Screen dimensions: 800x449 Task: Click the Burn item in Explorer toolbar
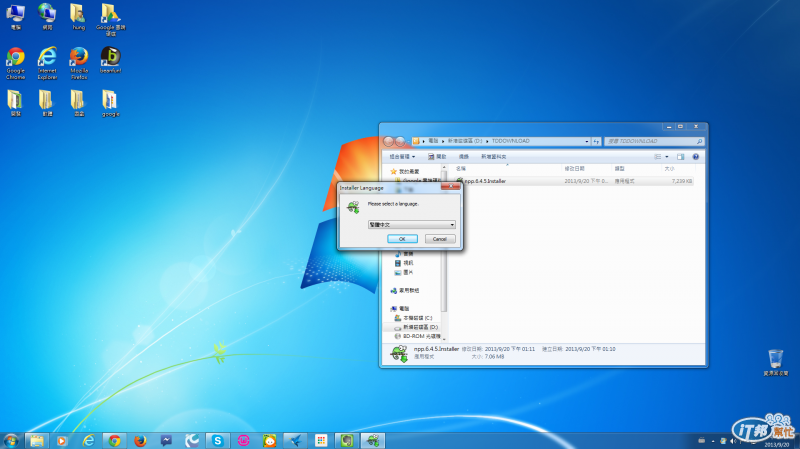click(463, 157)
